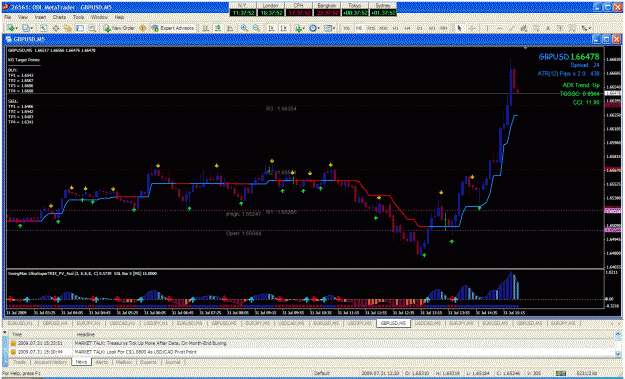This screenshot has height=379, width=625.
Task: Toggle Chart Shift icon
Action: click(x=283, y=28)
